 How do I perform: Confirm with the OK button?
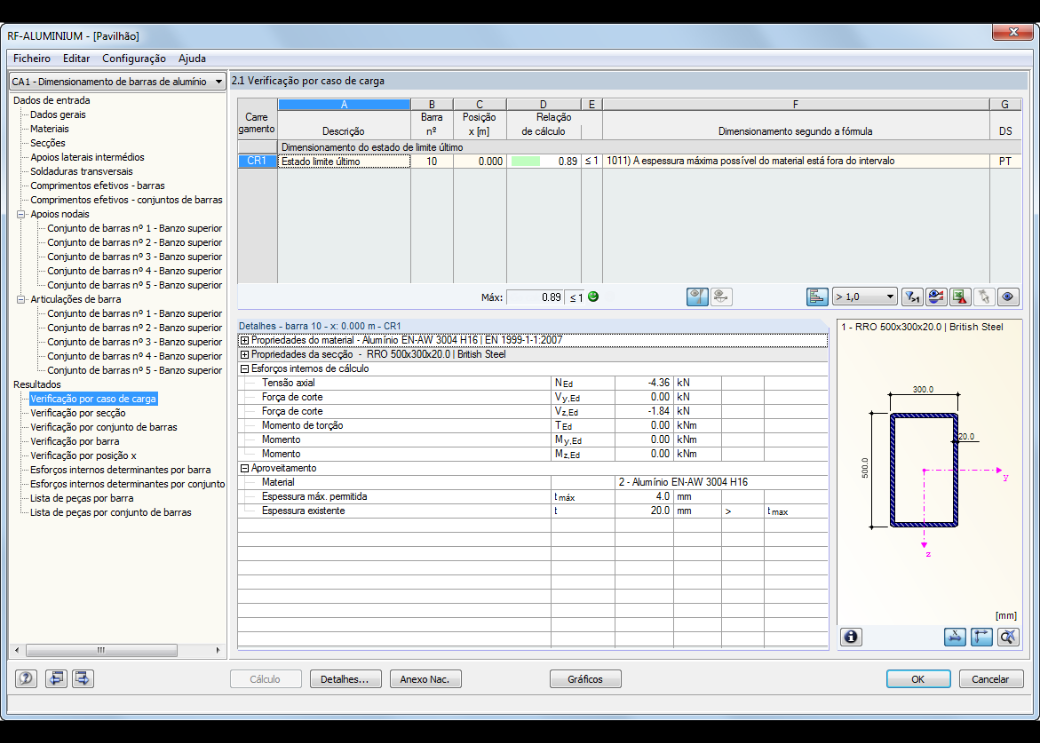(x=918, y=679)
